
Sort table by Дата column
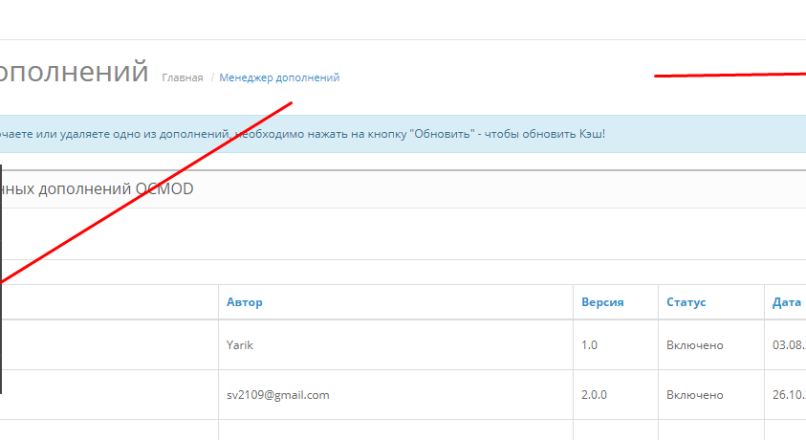(x=786, y=302)
